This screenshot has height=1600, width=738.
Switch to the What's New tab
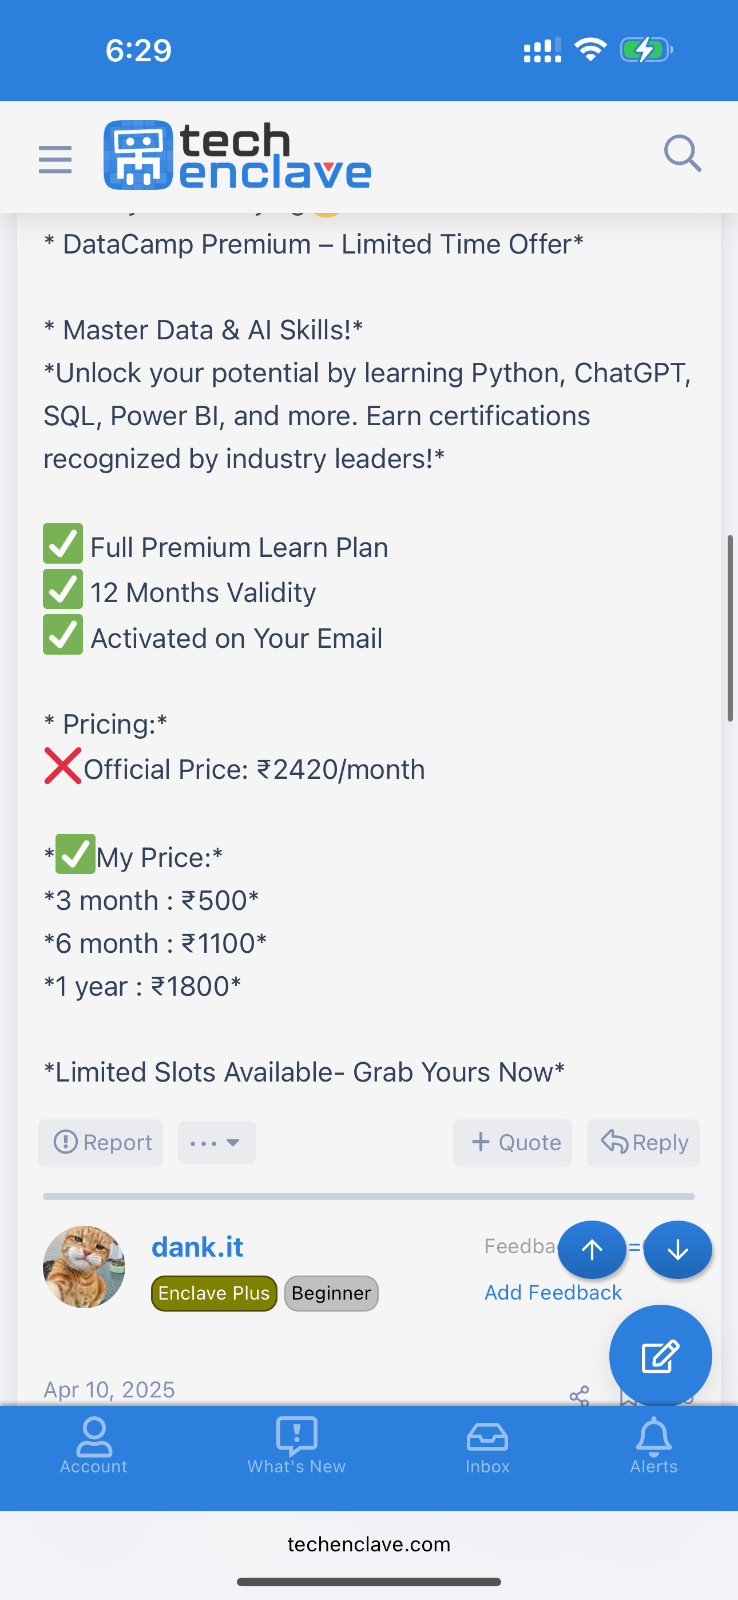pyautogui.click(x=297, y=1446)
